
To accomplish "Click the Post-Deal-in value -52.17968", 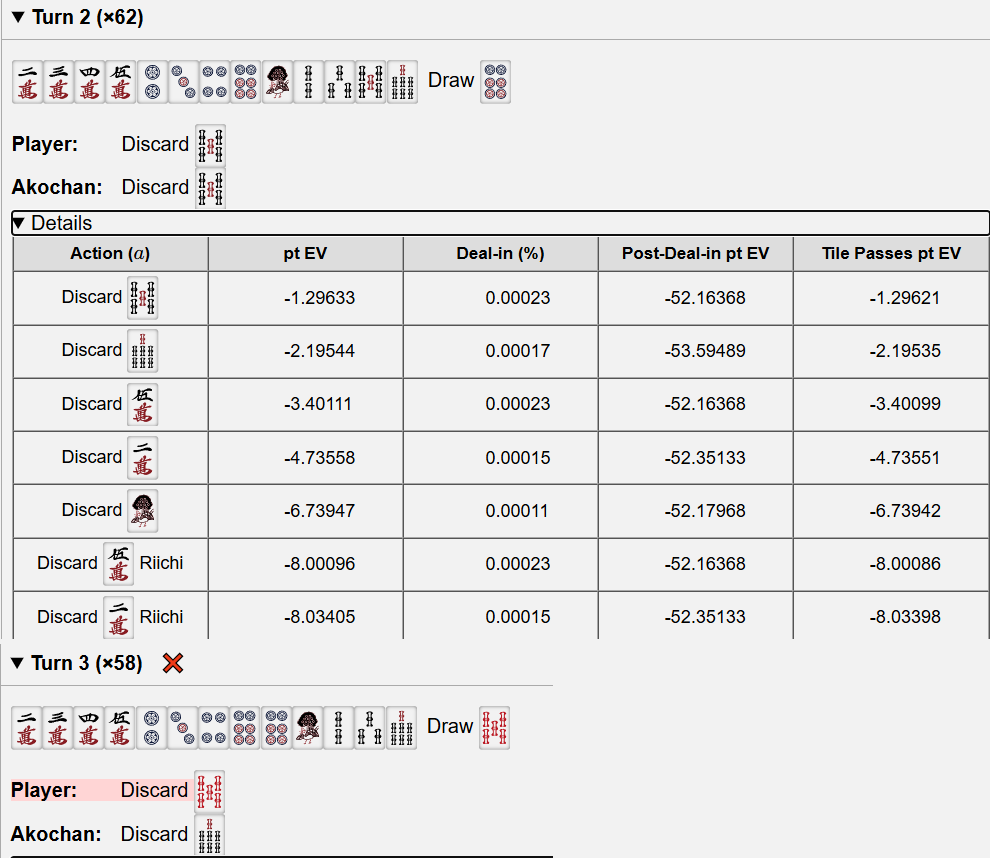I will point(705,511).
